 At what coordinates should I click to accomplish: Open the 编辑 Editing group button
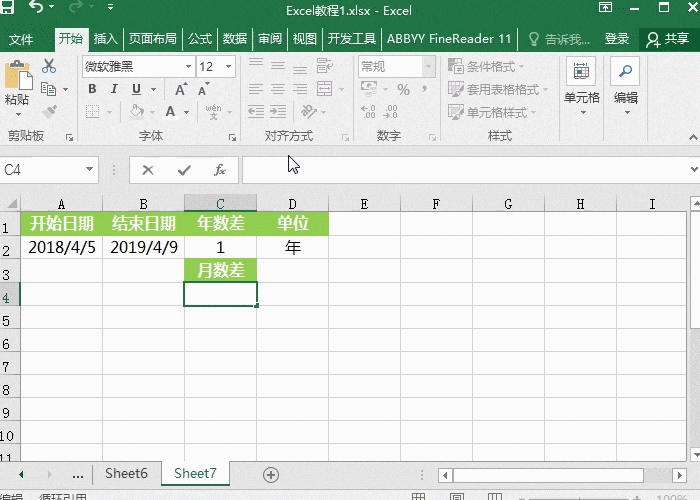(x=625, y=87)
